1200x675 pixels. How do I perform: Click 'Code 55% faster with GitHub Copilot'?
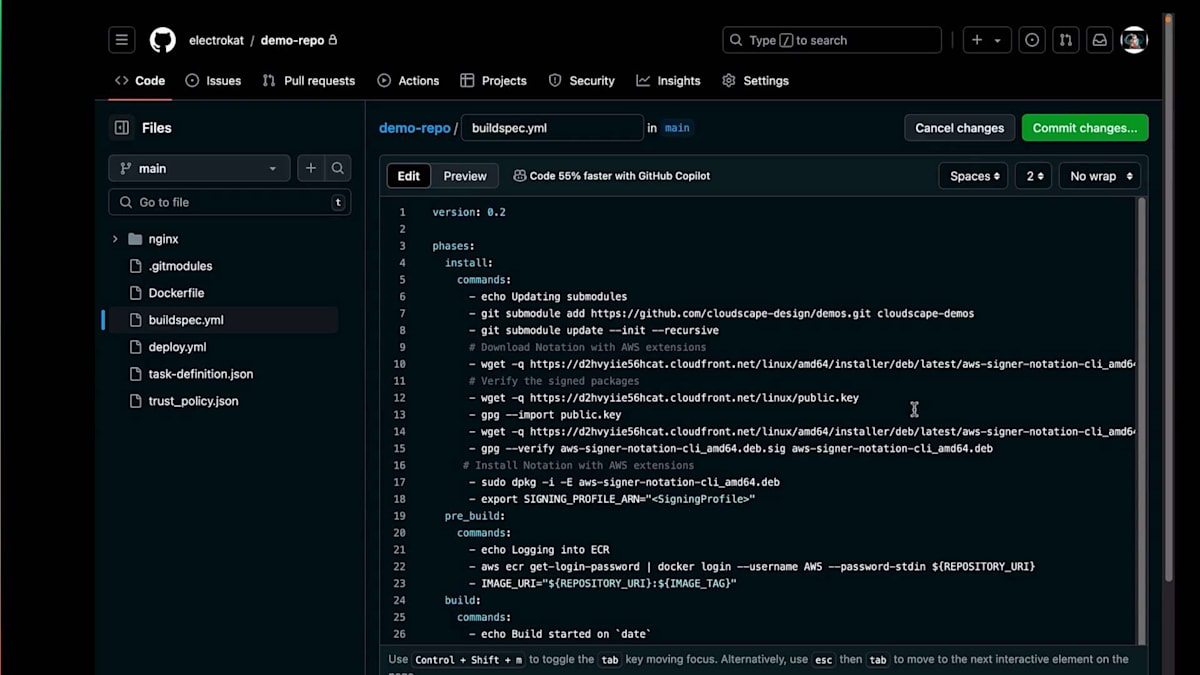click(620, 176)
